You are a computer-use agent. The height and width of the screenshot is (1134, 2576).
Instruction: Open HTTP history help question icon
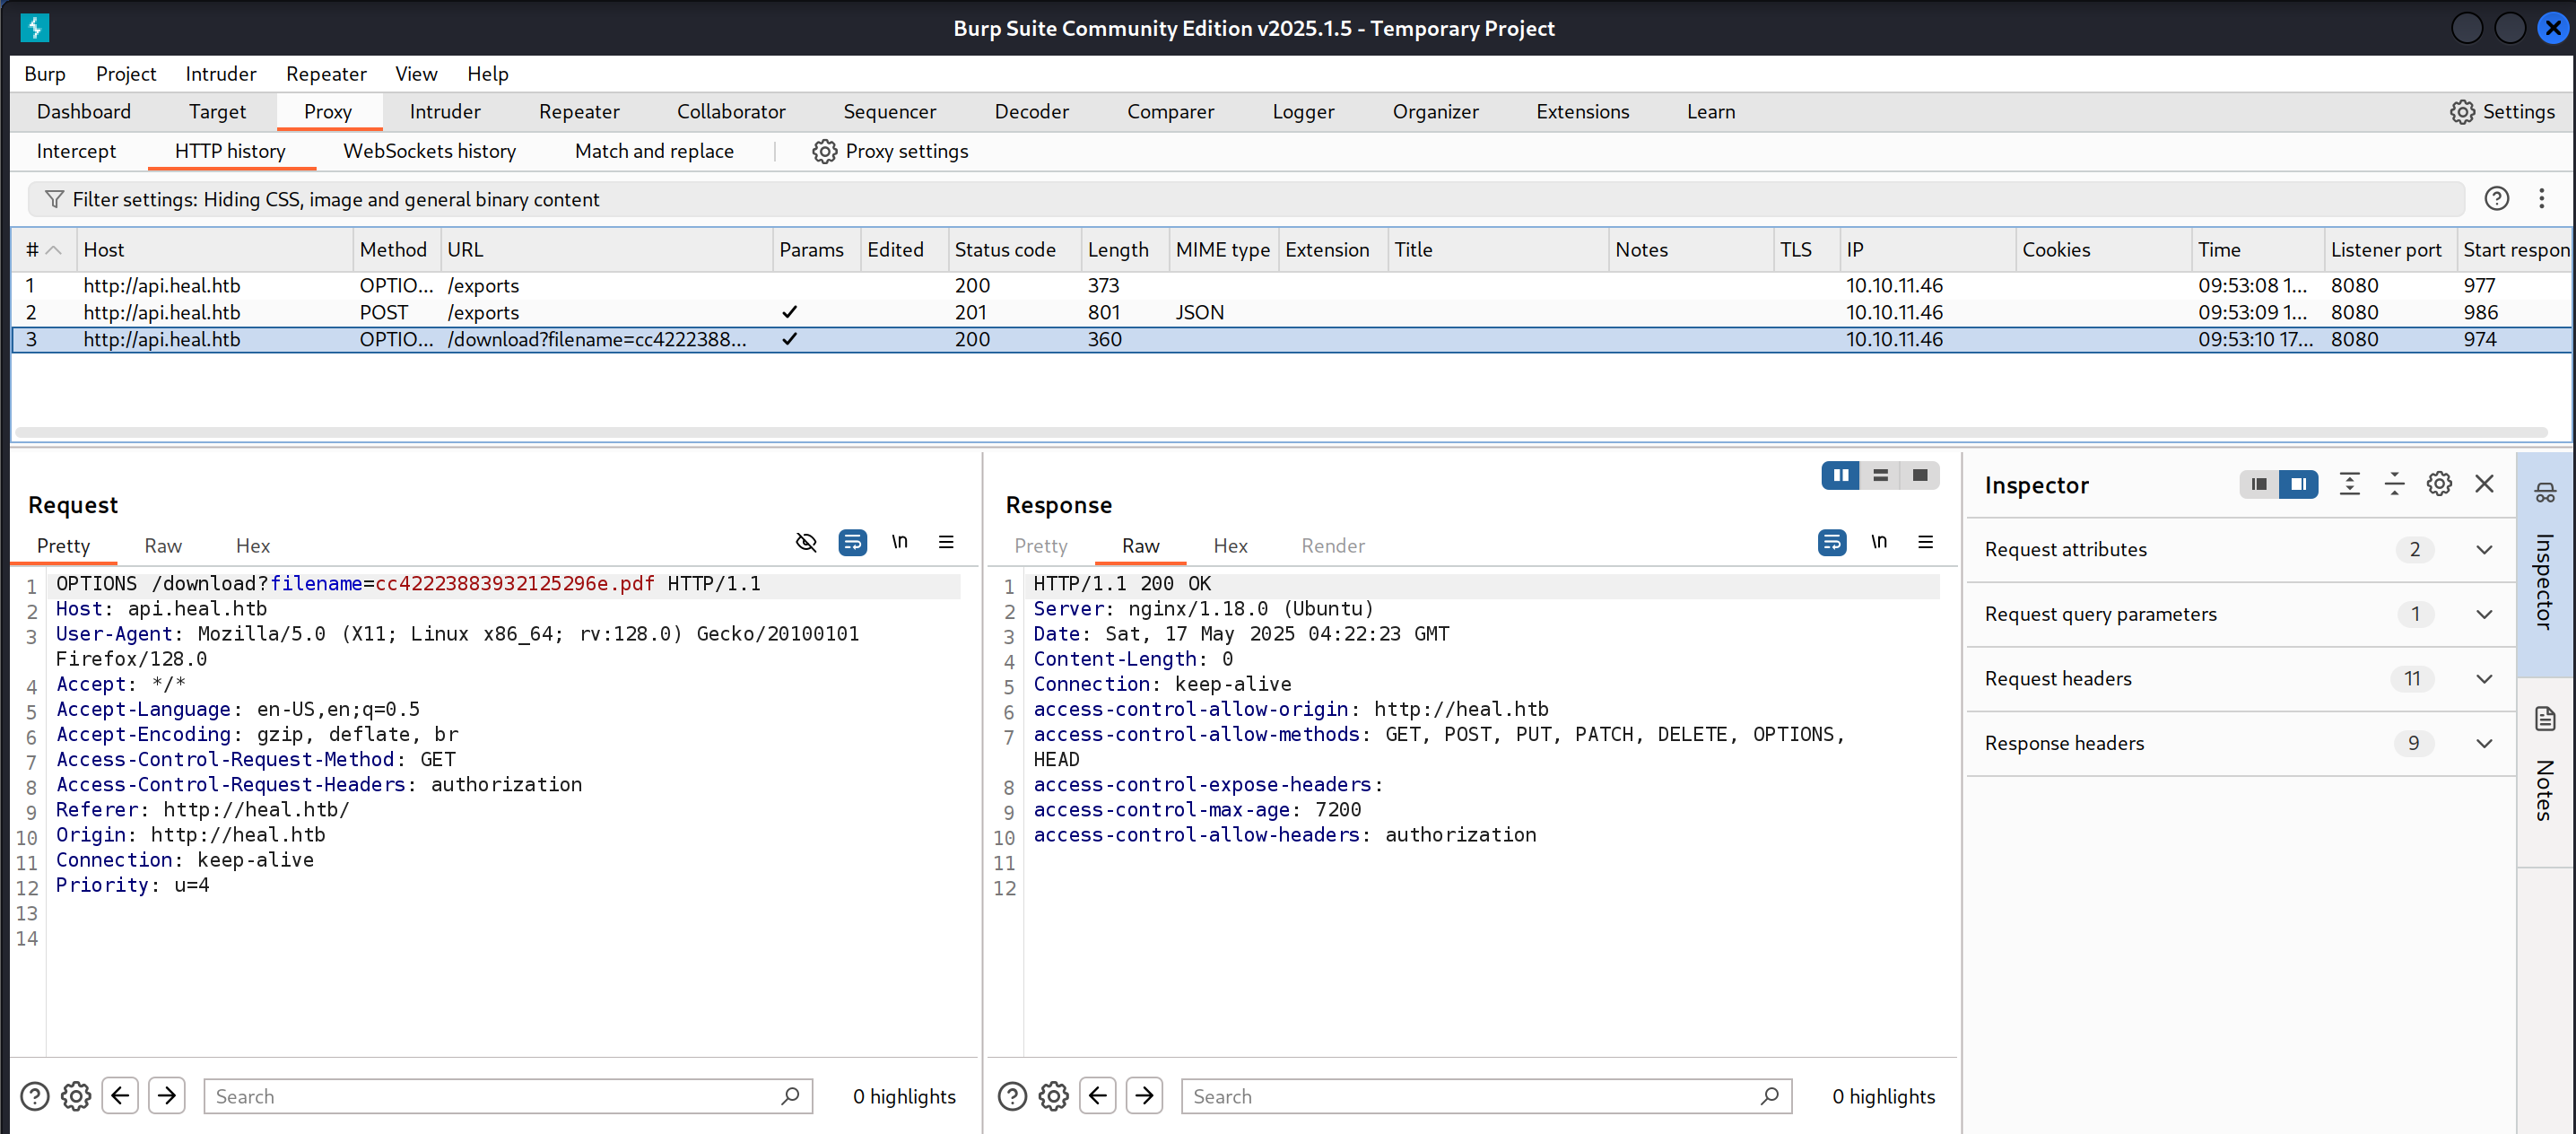pos(2496,198)
